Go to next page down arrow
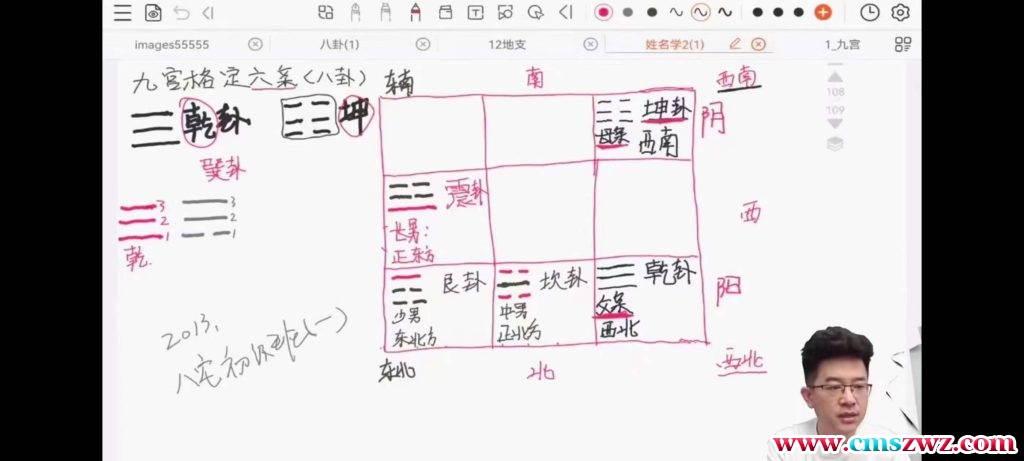The width and height of the screenshot is (1024, 461). tap(835, 123)
